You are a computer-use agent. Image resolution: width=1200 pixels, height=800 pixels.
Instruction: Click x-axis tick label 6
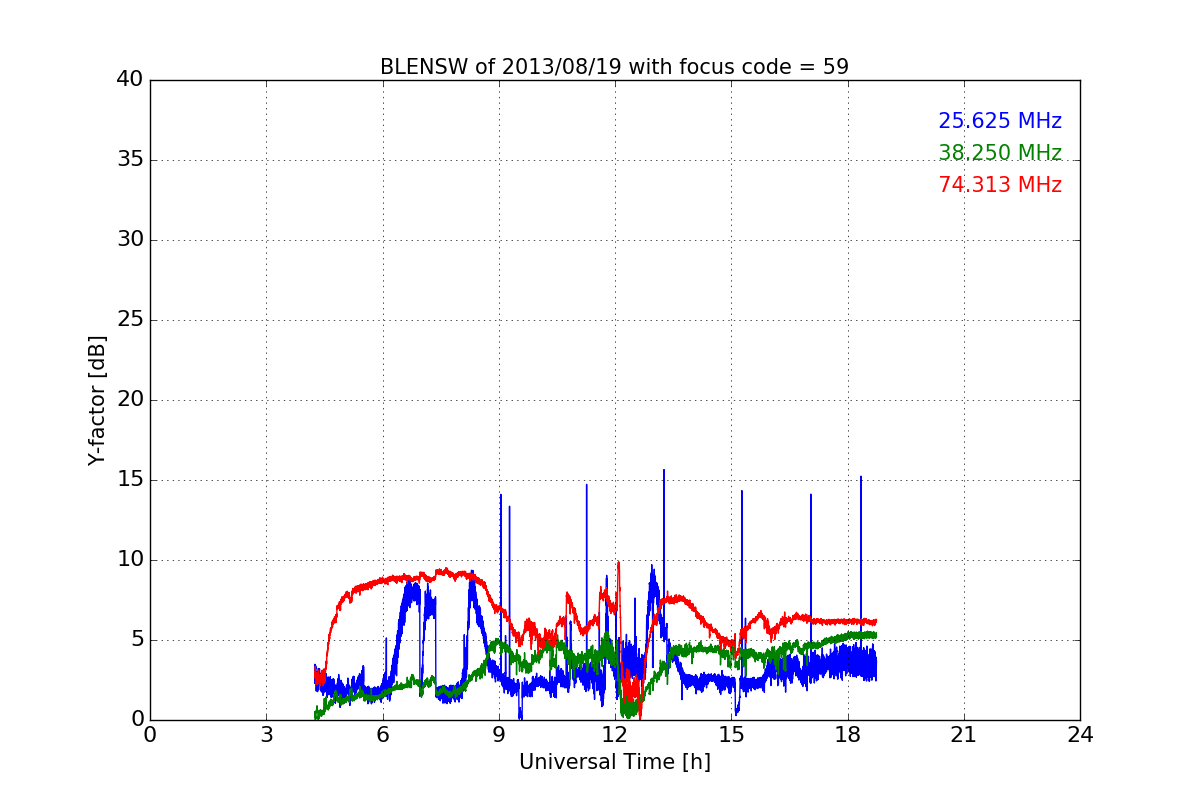(x=382, y=735)
